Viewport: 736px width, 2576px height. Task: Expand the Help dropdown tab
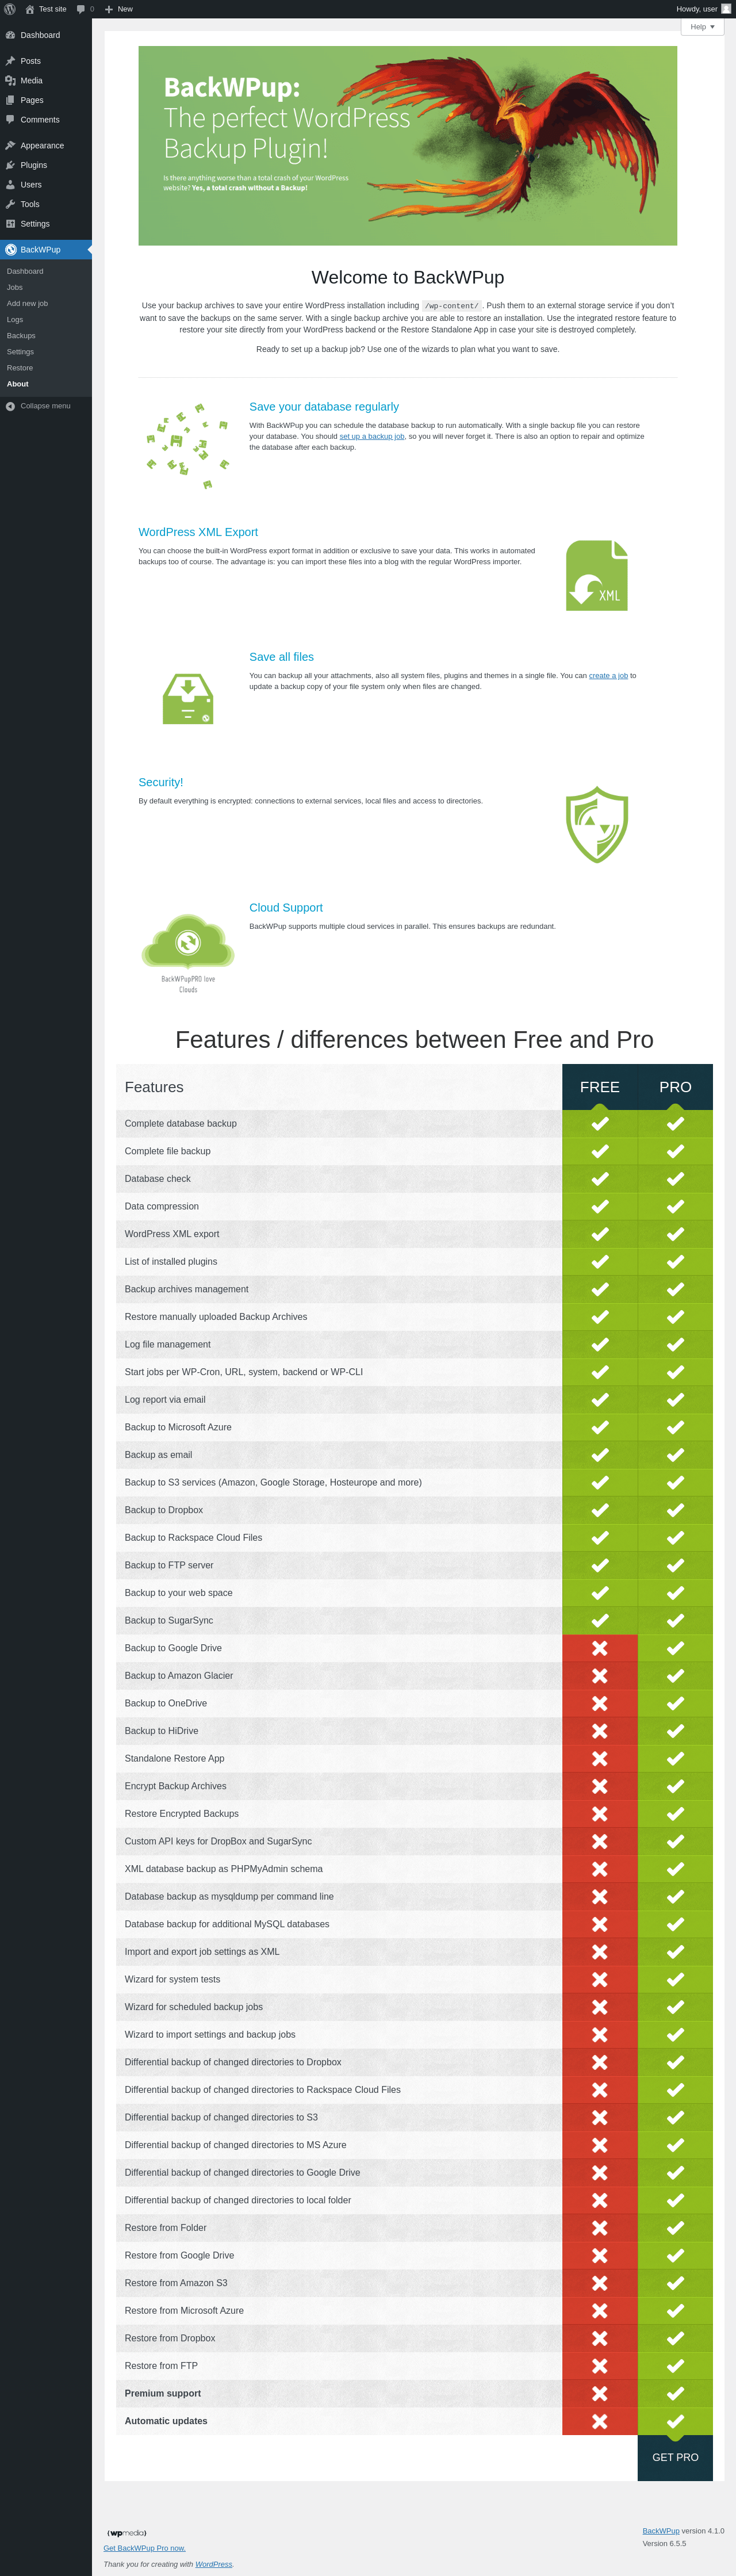pyautogui.click(x=702, y=27)
